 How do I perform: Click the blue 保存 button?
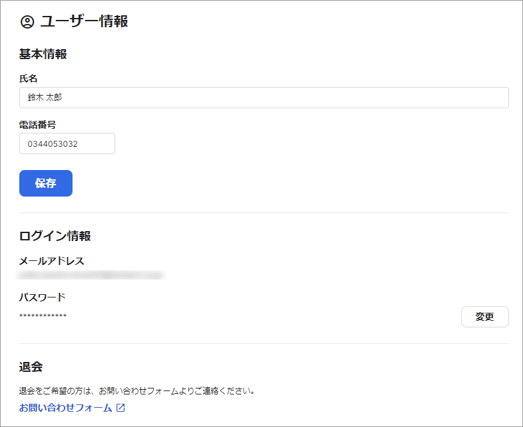click(46, 183)
